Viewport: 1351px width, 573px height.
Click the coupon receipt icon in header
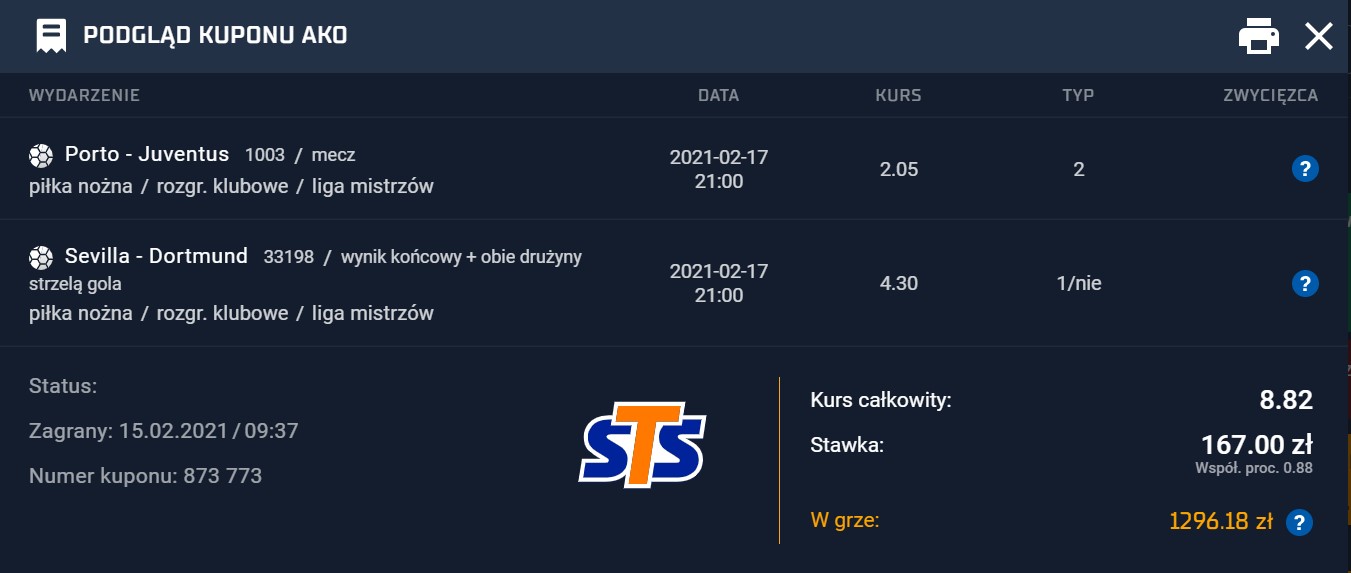(x=51, y=36)
